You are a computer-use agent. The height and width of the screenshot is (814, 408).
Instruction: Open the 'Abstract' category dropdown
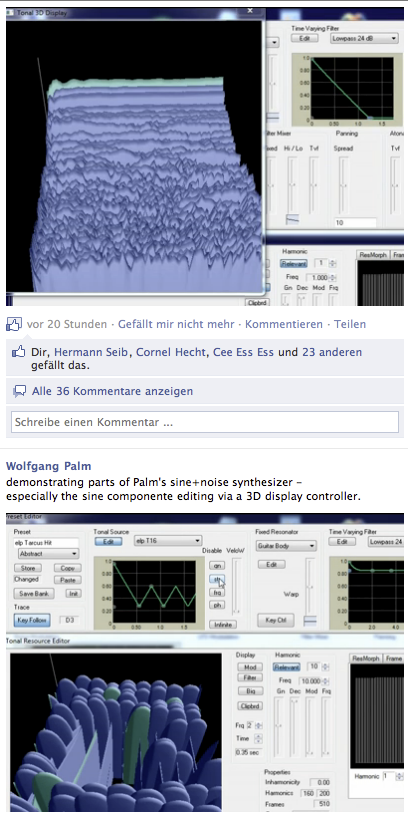pos(49,554)
